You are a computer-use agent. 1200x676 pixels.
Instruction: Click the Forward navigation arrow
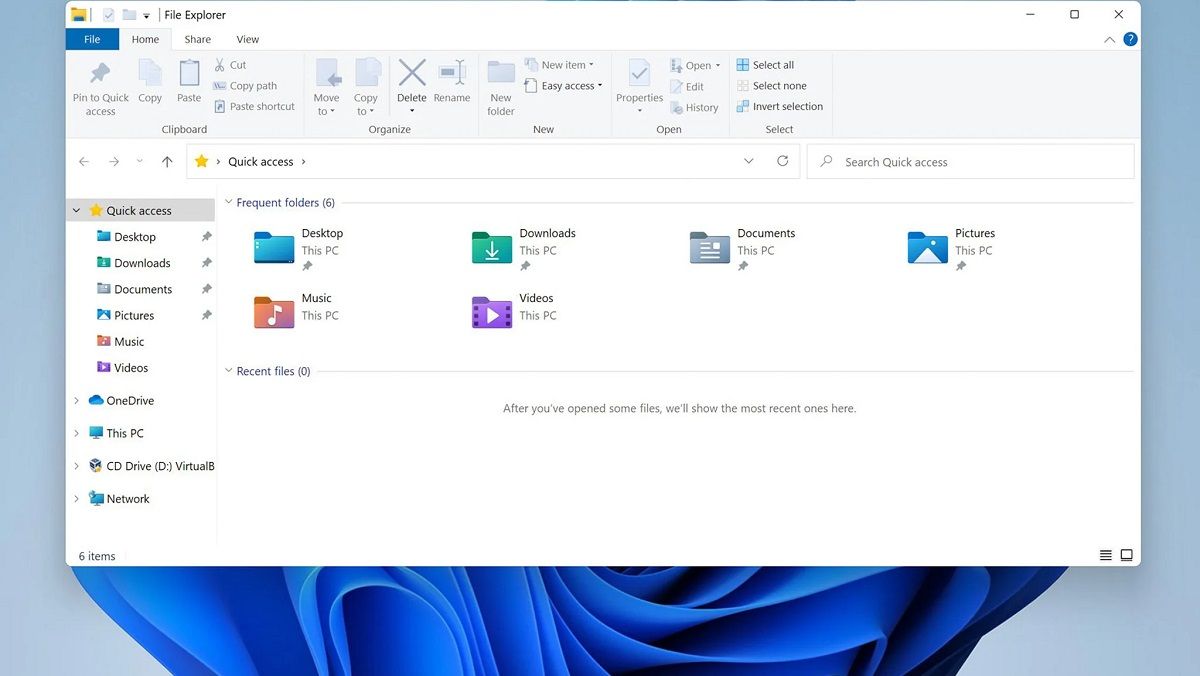click(x=114, y=162)
